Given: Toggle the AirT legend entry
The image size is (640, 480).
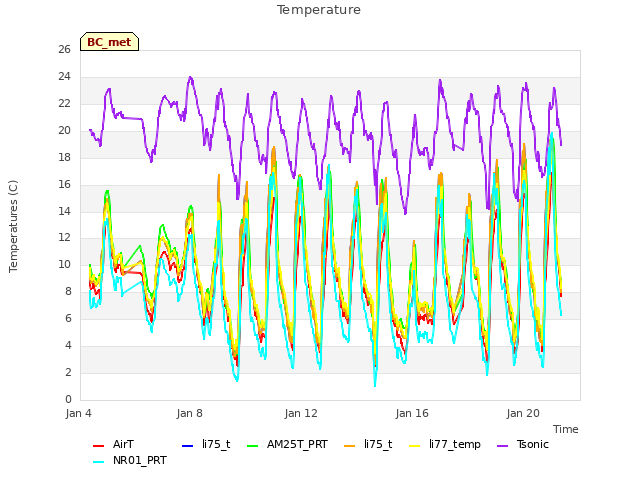Looking at the screenshot, I should click(113, 444).
